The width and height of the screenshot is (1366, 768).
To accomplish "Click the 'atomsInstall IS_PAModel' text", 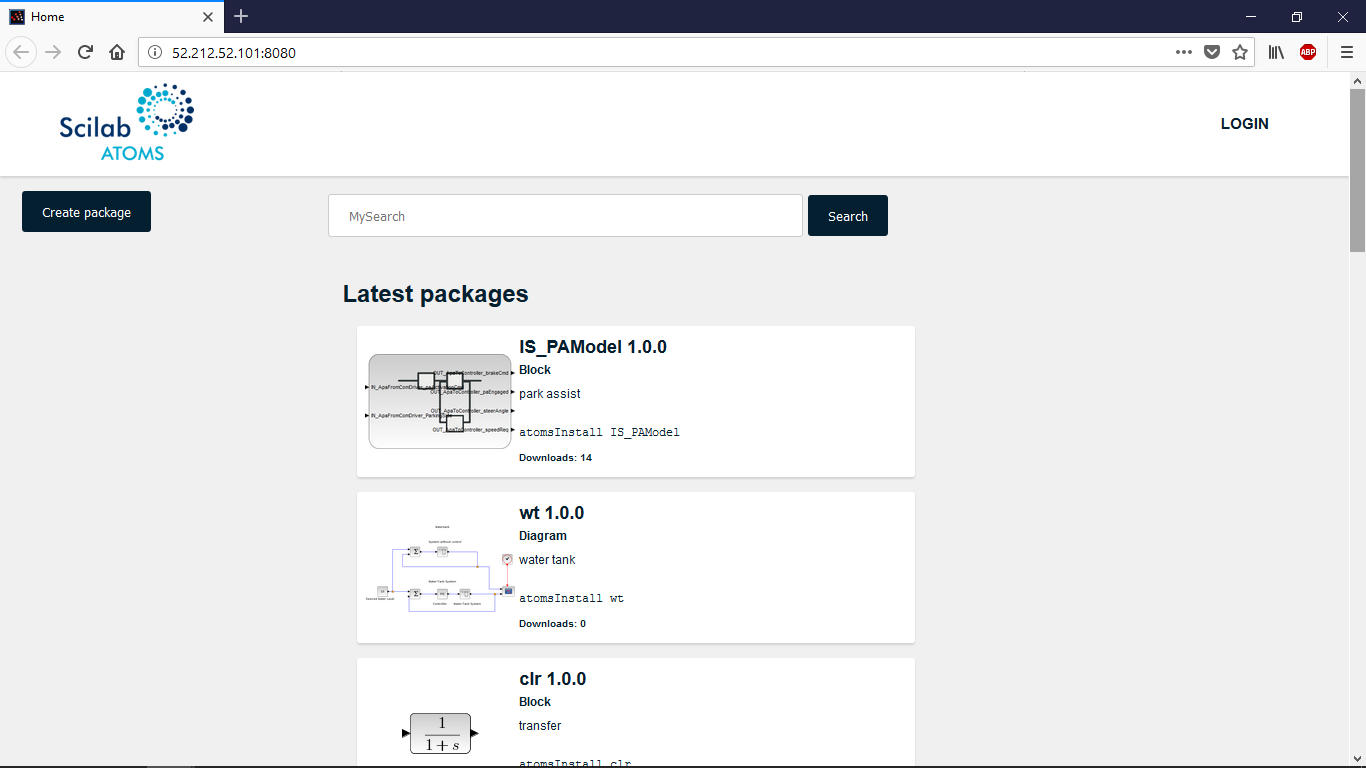I will tap(599, 432).
